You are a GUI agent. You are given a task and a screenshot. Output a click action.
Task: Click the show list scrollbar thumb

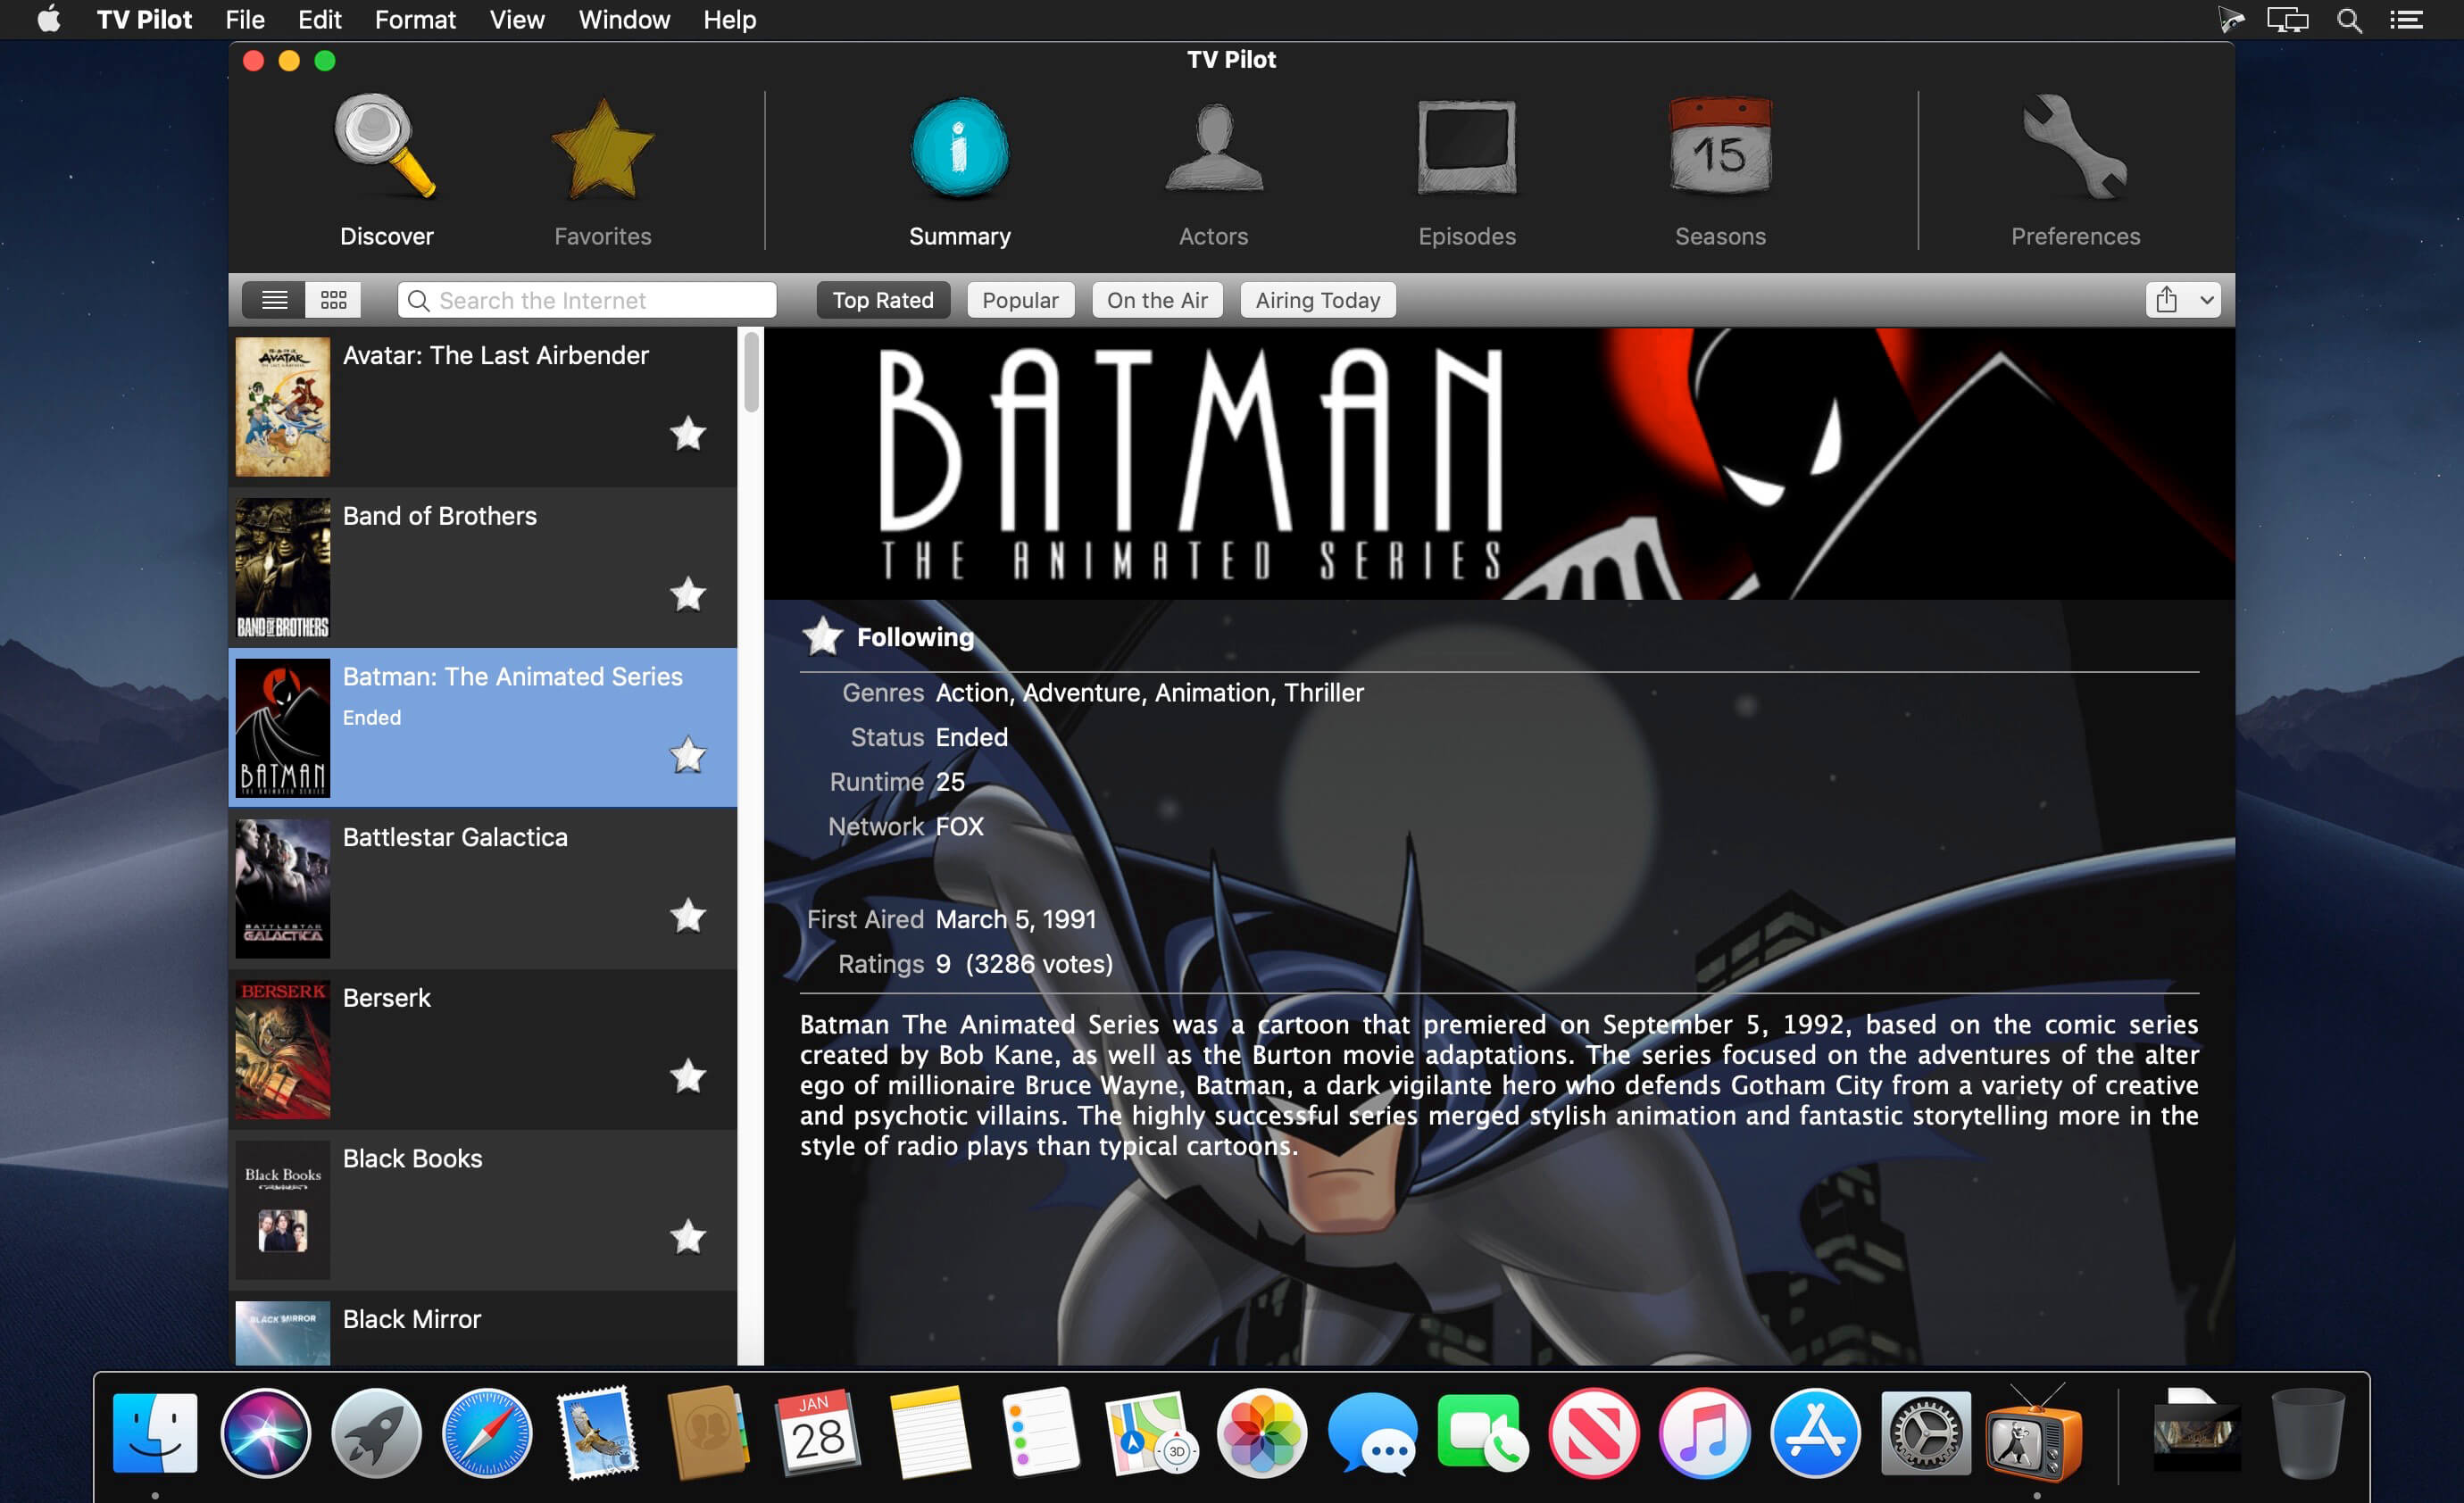(751, 372)
